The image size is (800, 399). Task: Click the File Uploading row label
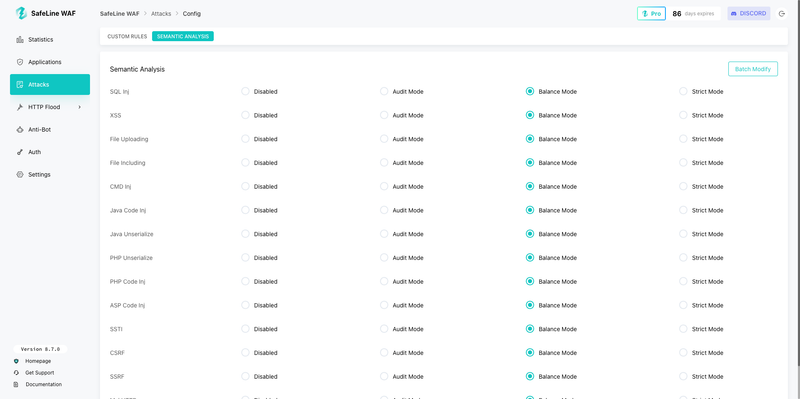pyautogui.click(x=129, y=139)
